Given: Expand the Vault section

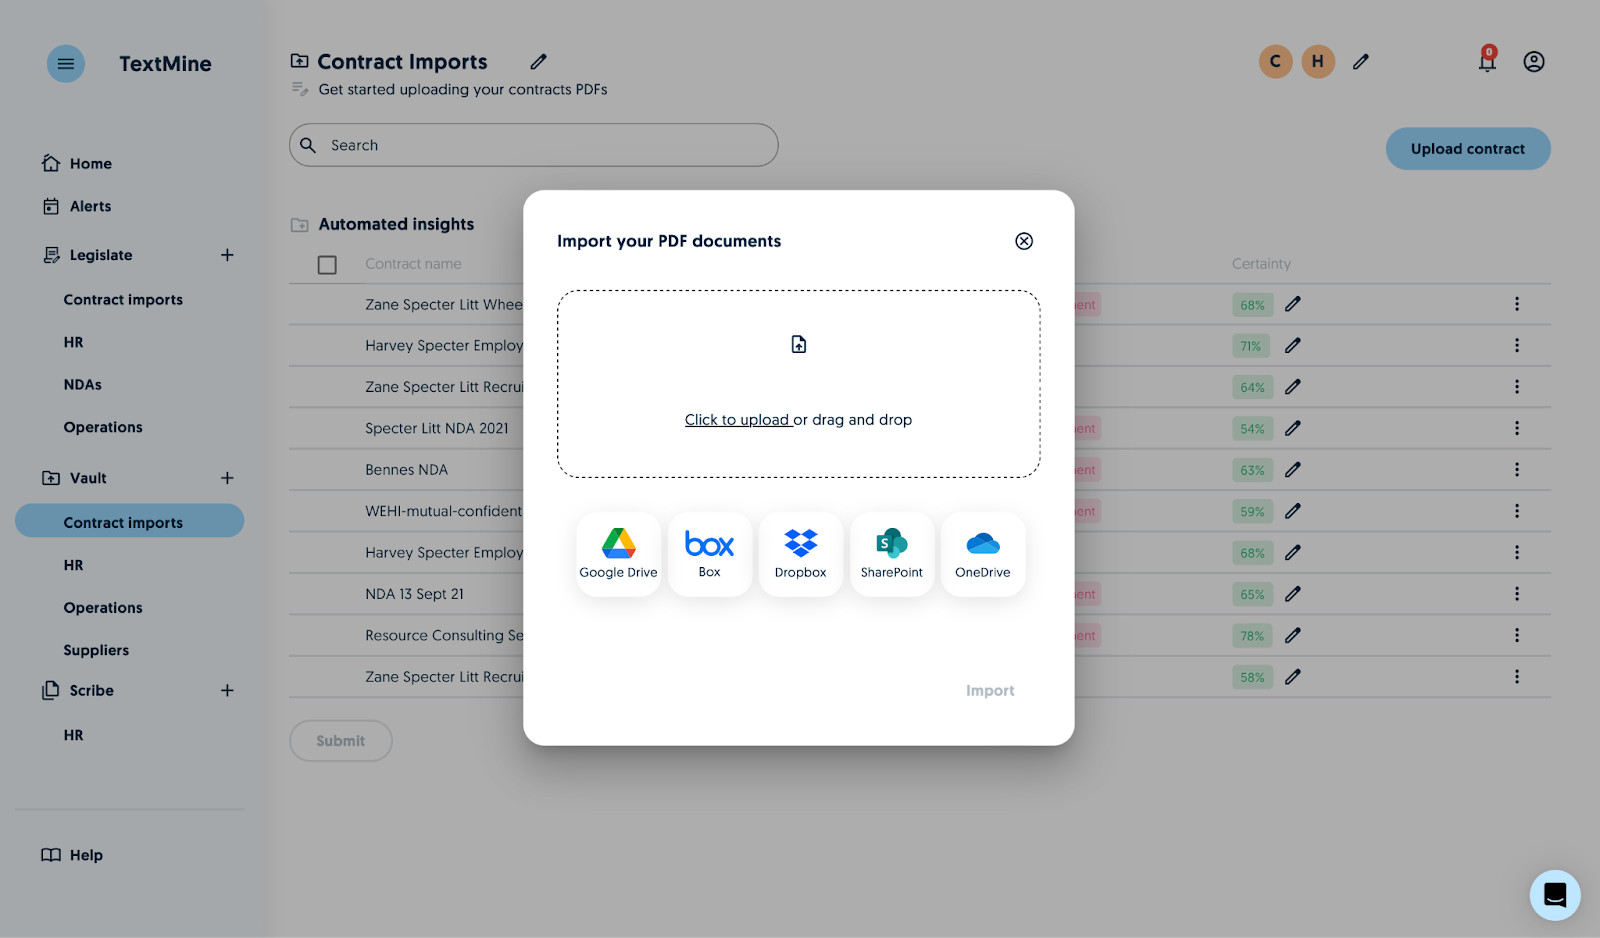Looking at the screenshot, I should (x=227, y=477).
